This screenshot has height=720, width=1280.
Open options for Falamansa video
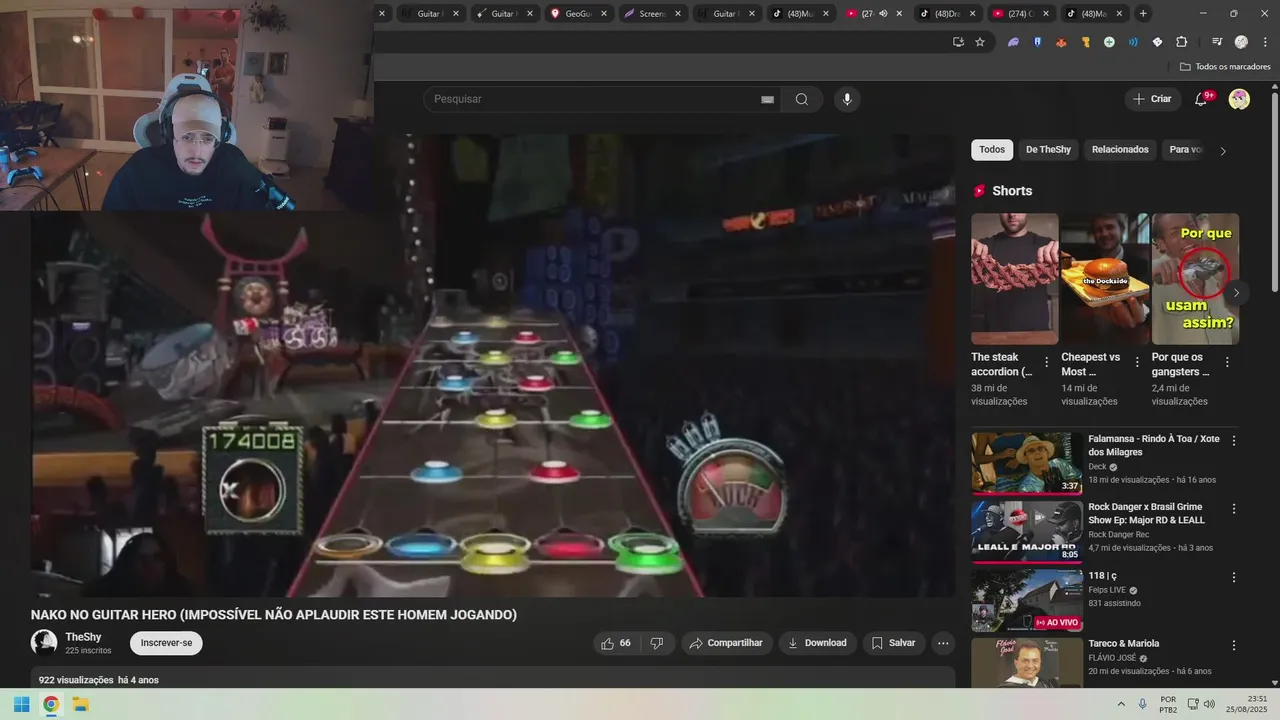coord(1233,440)
